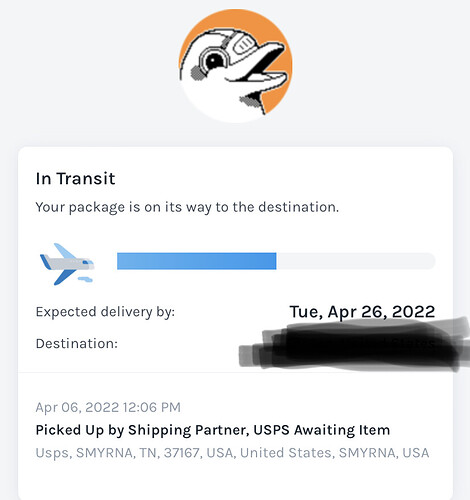Click the duck's eye in the logo
This screenshot has width=470, height=500.
coord(213,61)
